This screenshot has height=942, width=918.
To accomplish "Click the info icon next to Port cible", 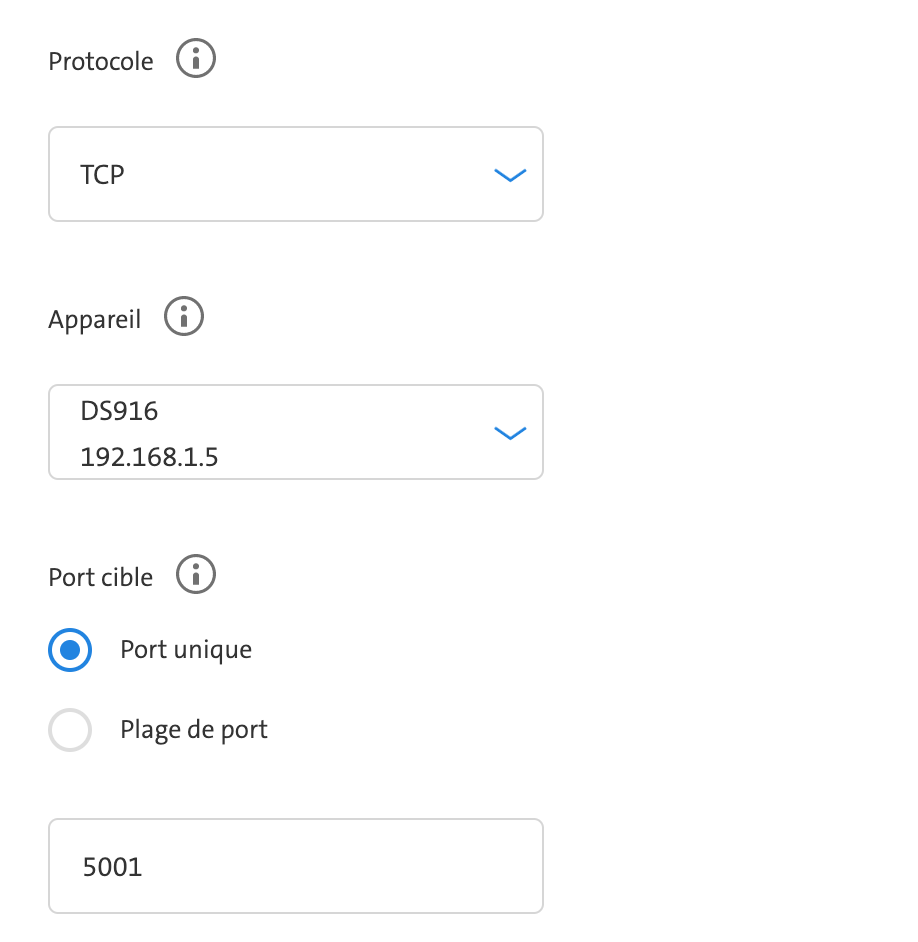I will pos(196,574).
